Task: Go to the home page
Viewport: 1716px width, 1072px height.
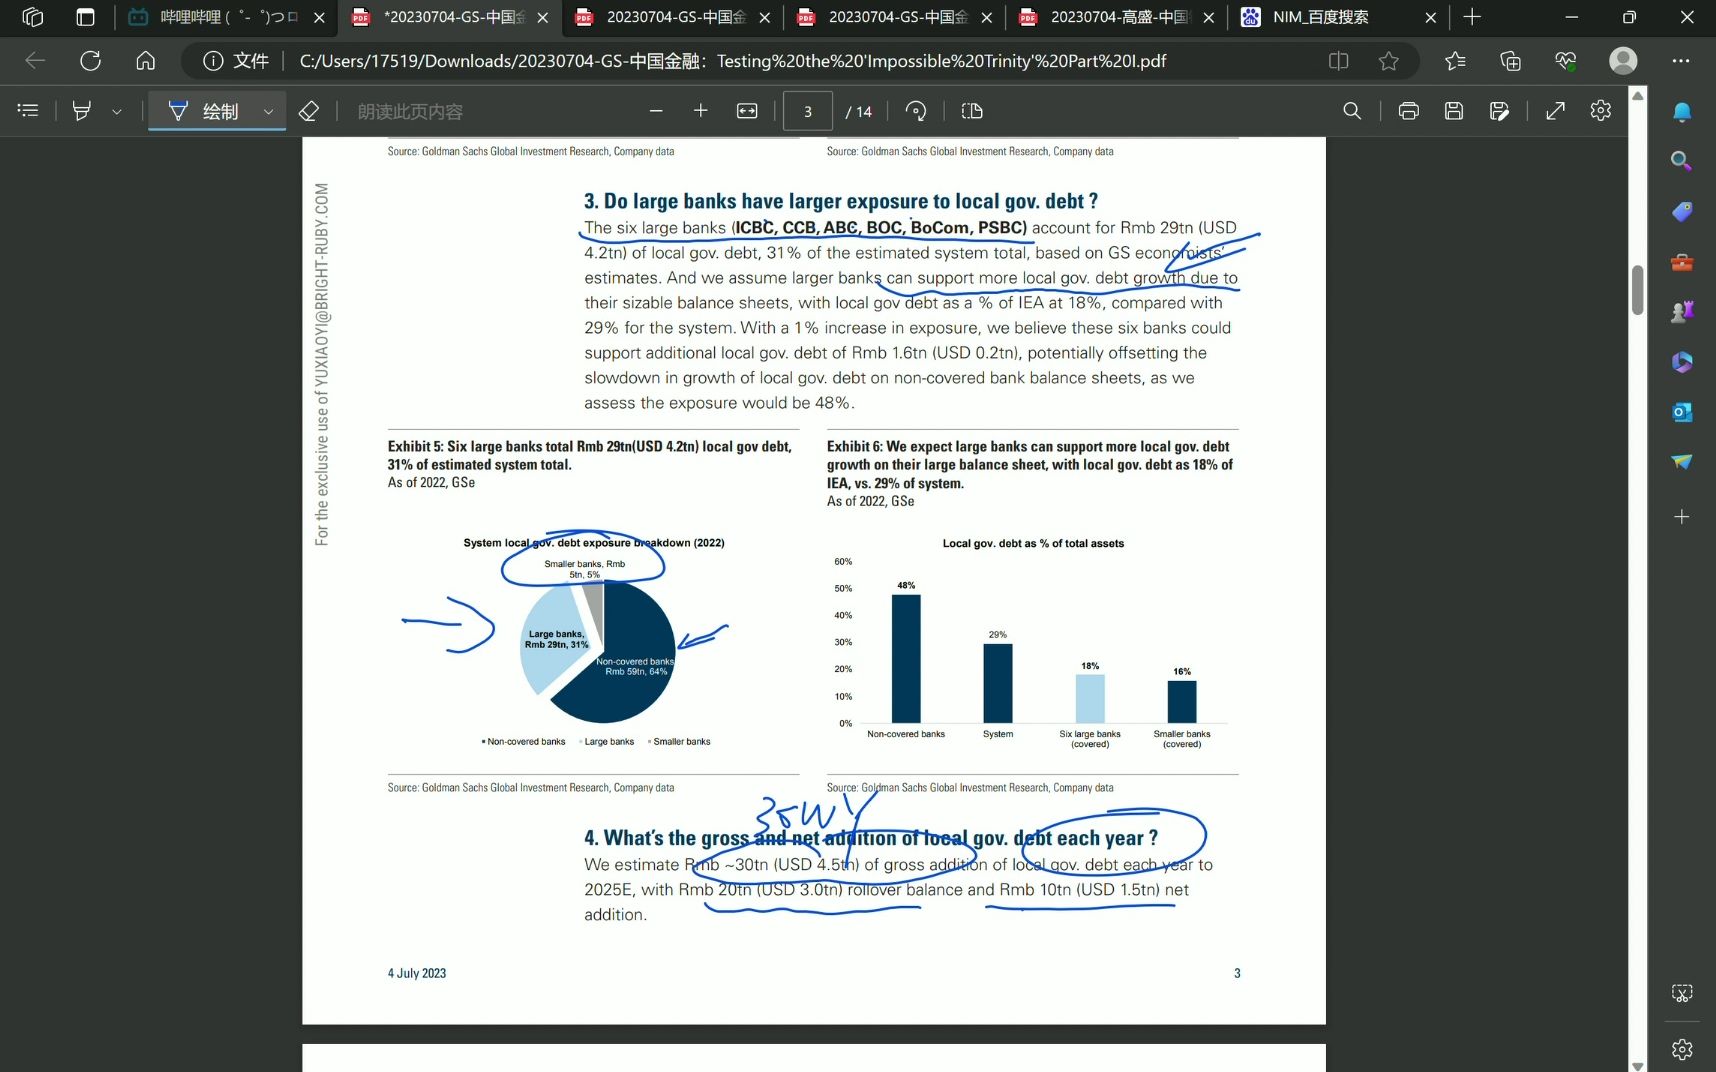Action: click(x=146, y=61)
